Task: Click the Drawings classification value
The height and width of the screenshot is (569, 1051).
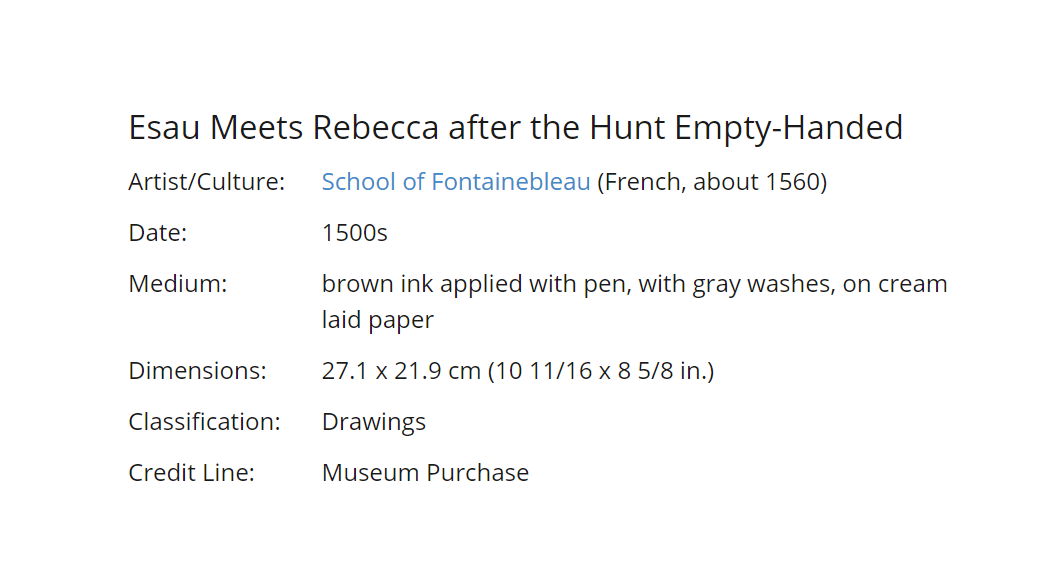Action: click(373, 422)
